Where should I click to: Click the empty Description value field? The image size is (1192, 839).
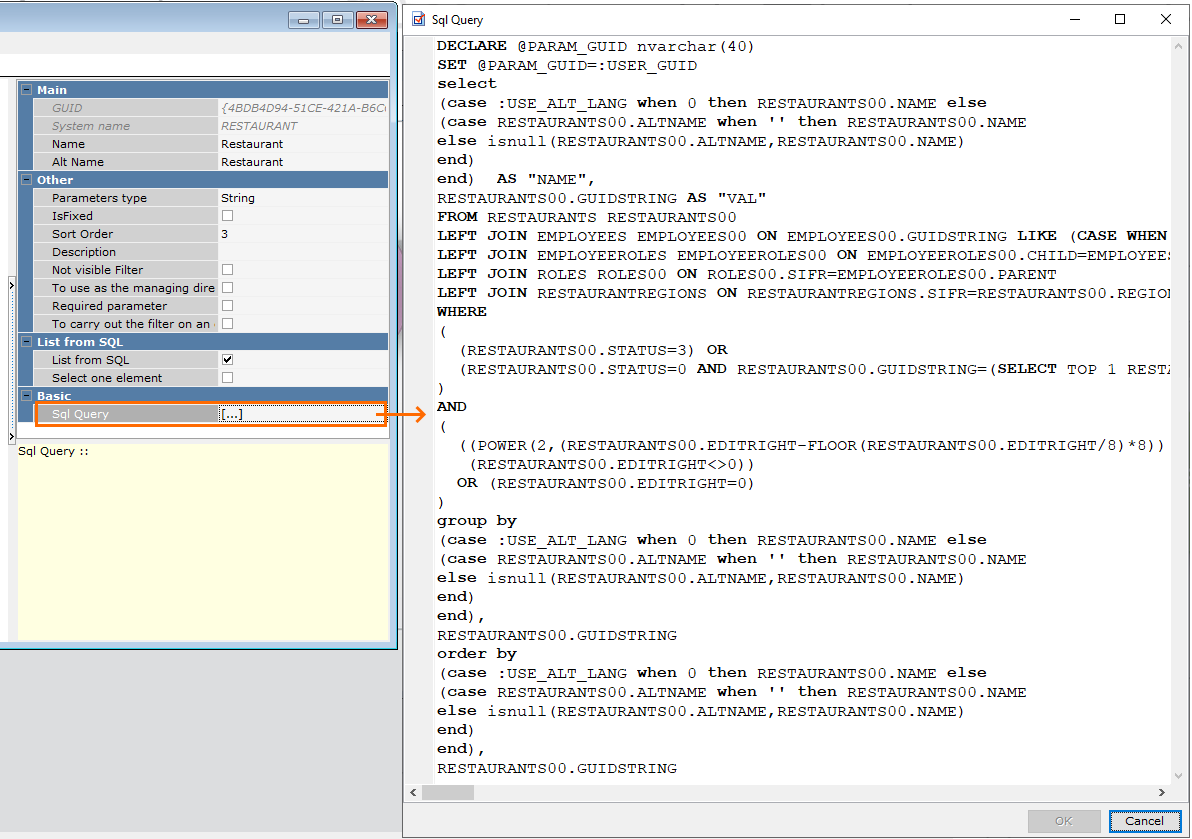pos(303,252)
